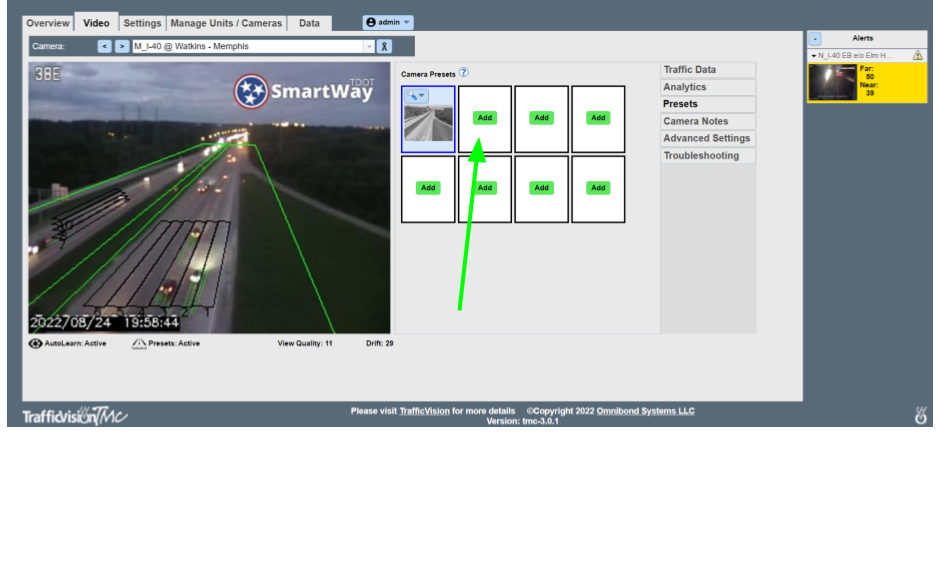
Task: Open the Camera Notes panel
Action: [x=707, y=121]
